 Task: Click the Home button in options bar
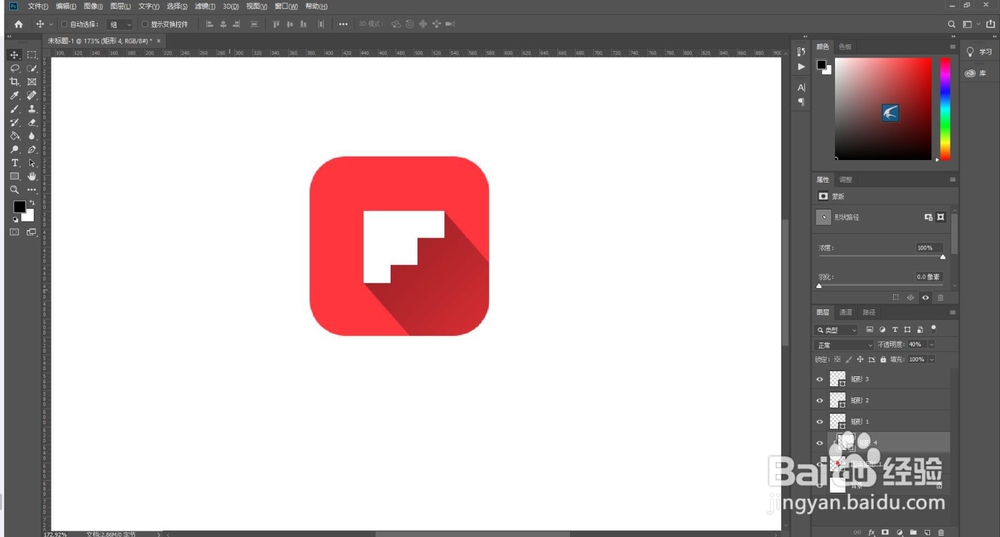pyautogui.click(x=18, y=24)
